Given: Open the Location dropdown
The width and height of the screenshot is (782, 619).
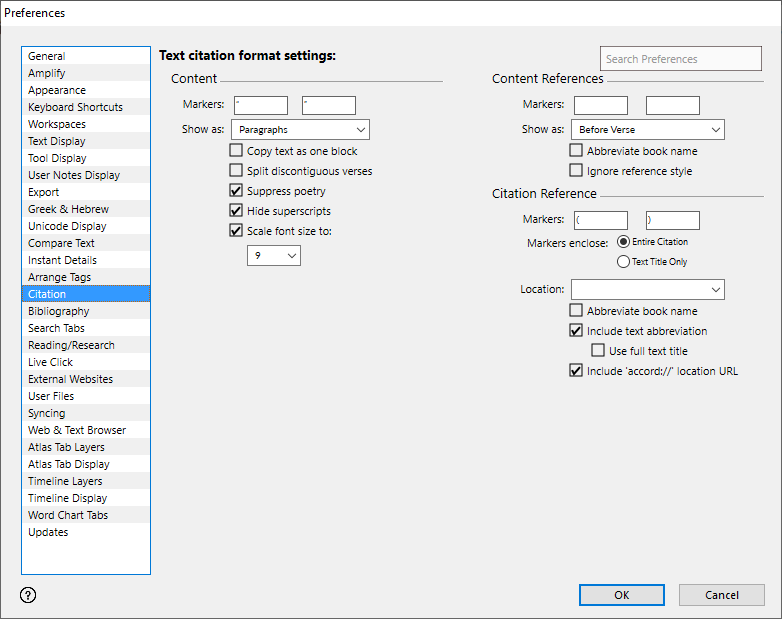Looking at the screenshot, I should 647,290.
